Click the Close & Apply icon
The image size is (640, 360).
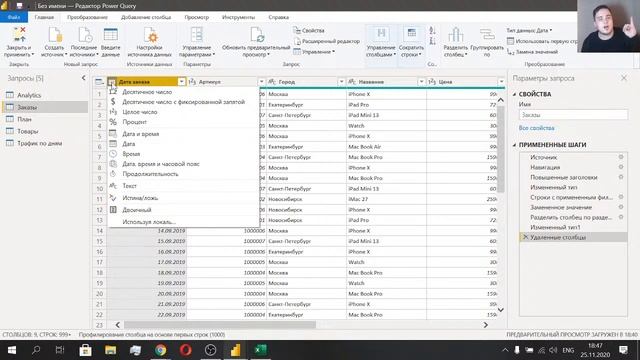click(x=19, y=35)
